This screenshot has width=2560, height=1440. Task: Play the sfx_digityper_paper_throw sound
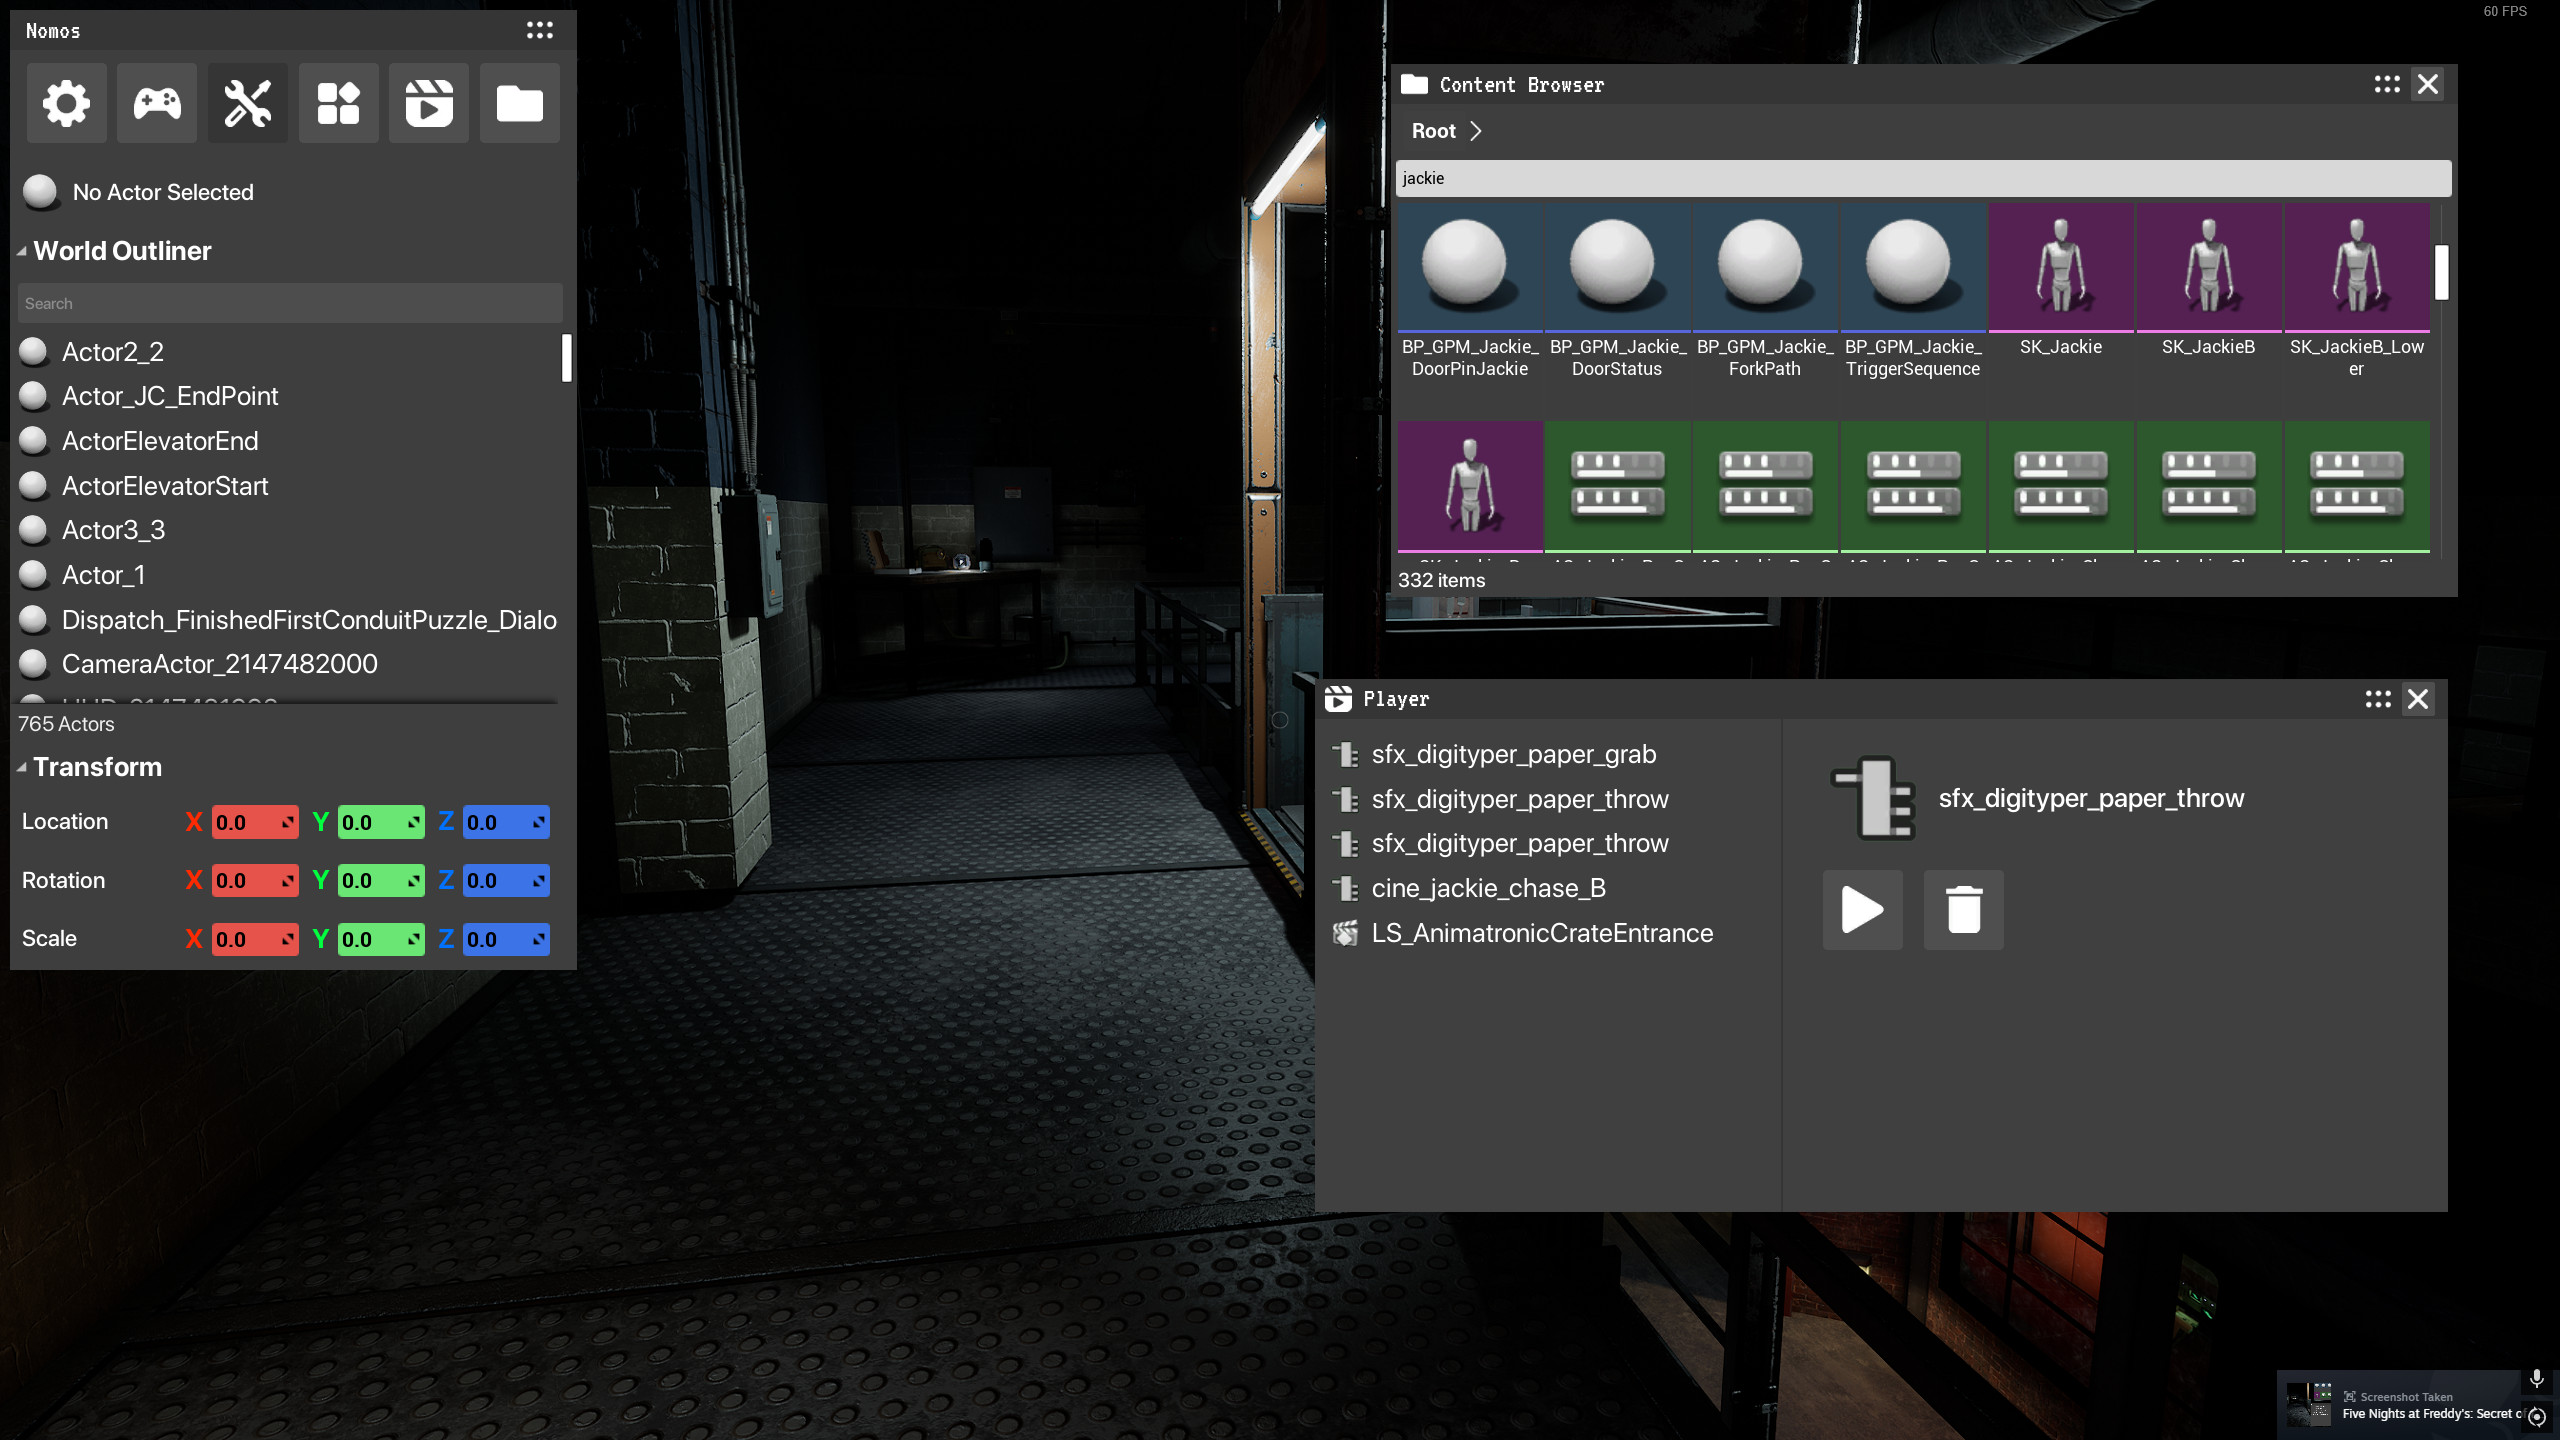1862,910
